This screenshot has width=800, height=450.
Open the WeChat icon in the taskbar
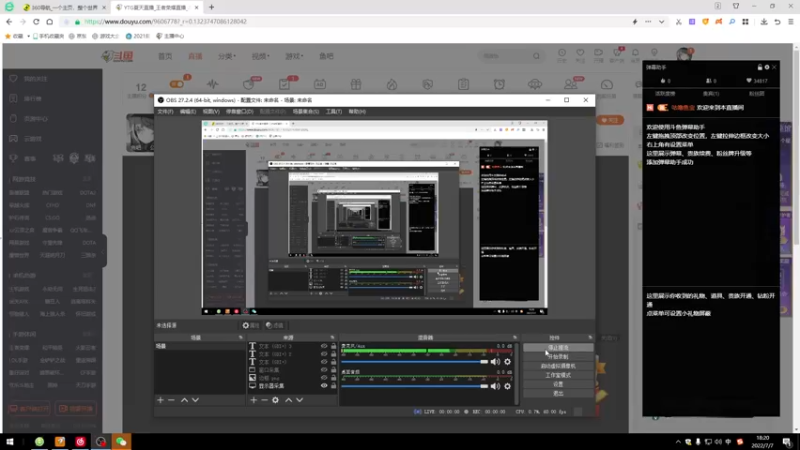pos(121,441)
